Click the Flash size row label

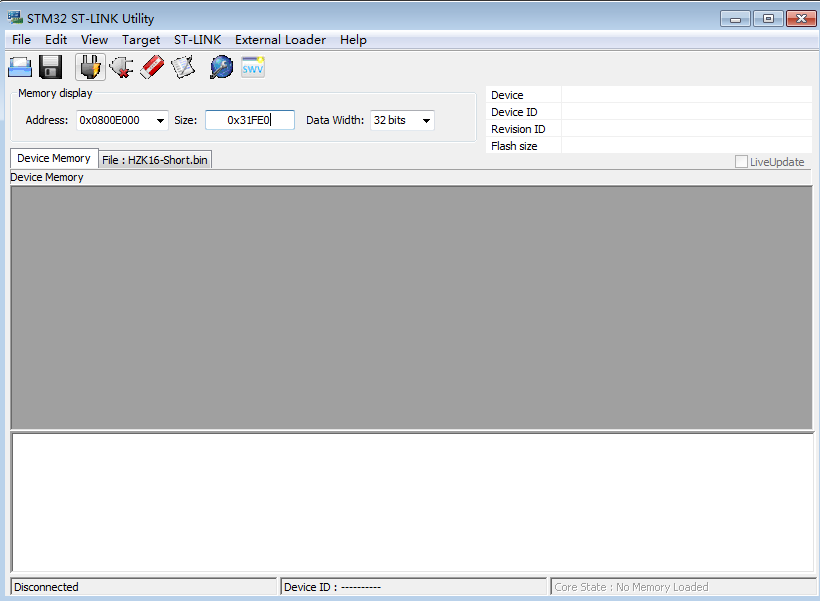tap(514, 146)
